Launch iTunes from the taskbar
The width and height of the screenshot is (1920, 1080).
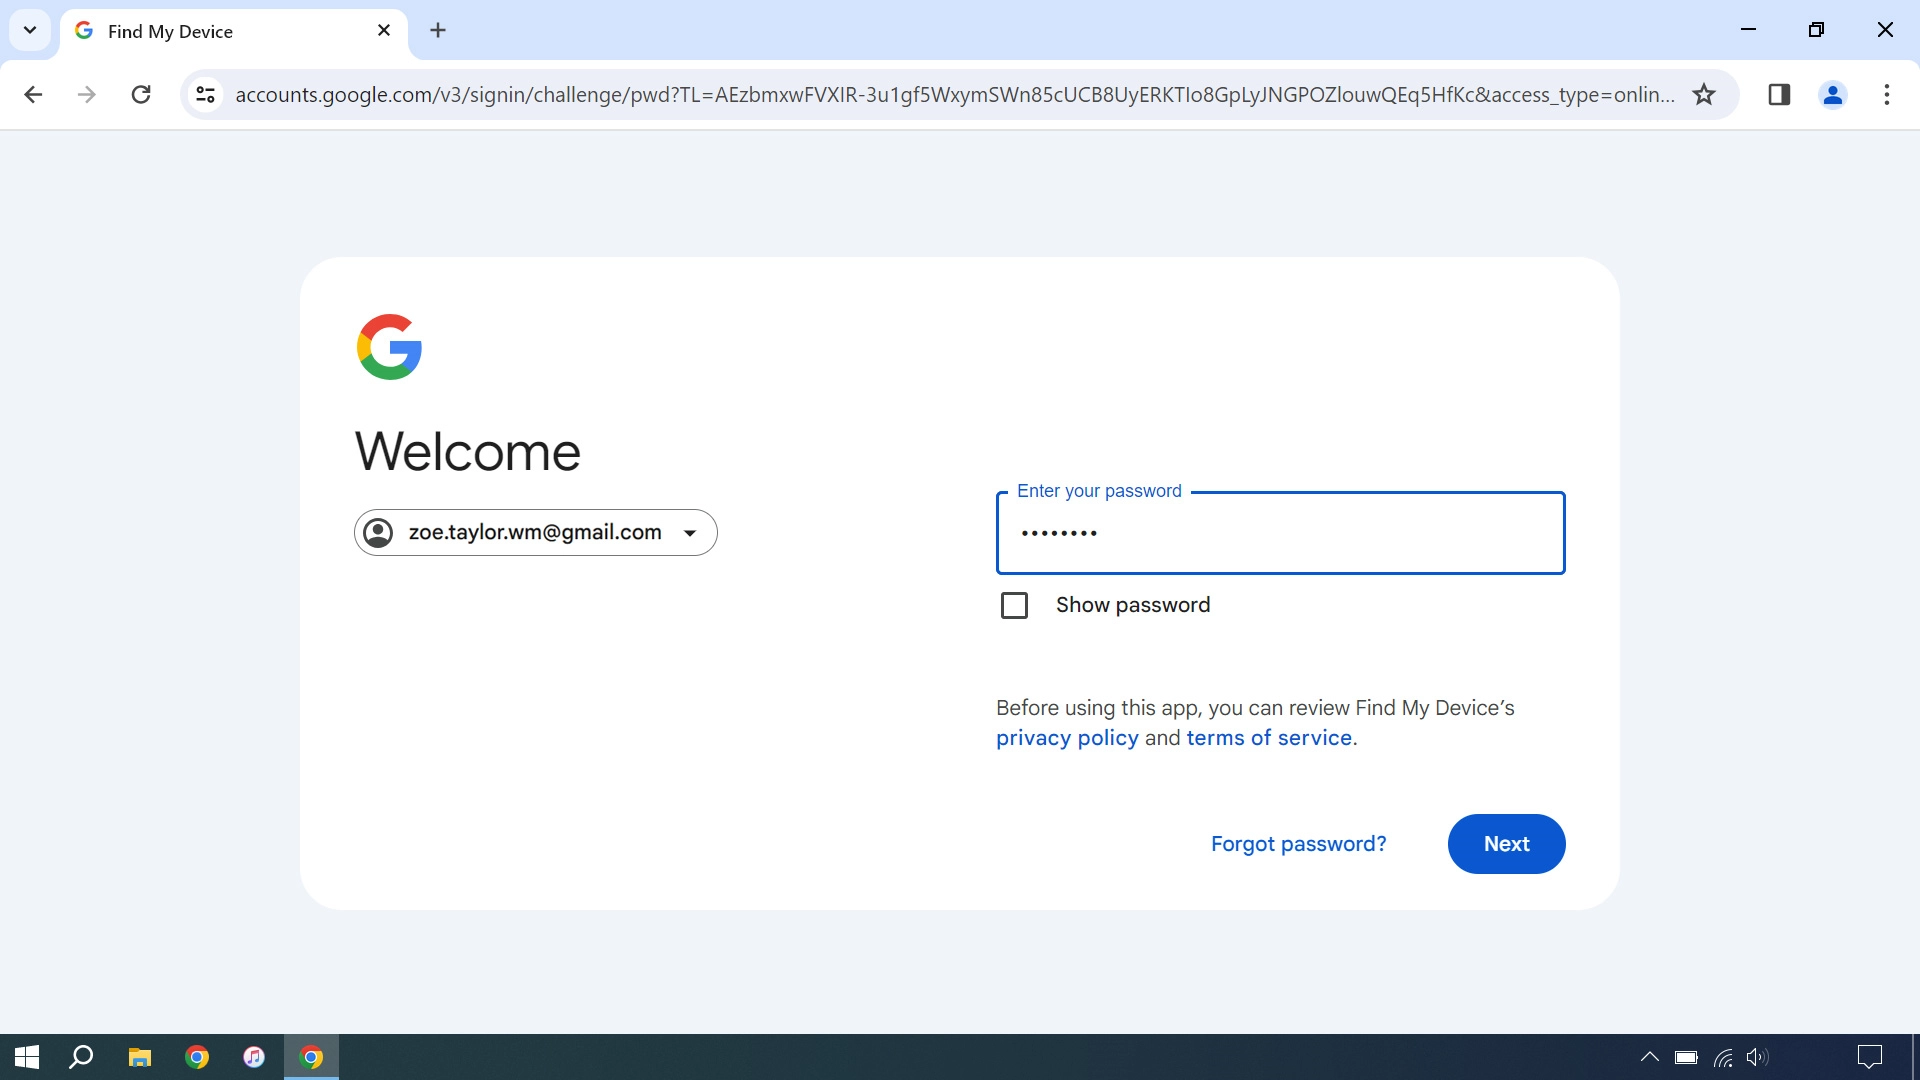point(254,1057)
